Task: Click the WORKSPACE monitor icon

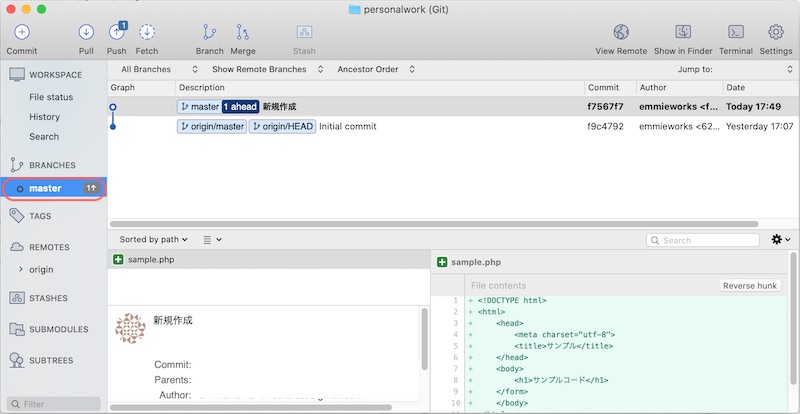Action: (x=17, y=75)
